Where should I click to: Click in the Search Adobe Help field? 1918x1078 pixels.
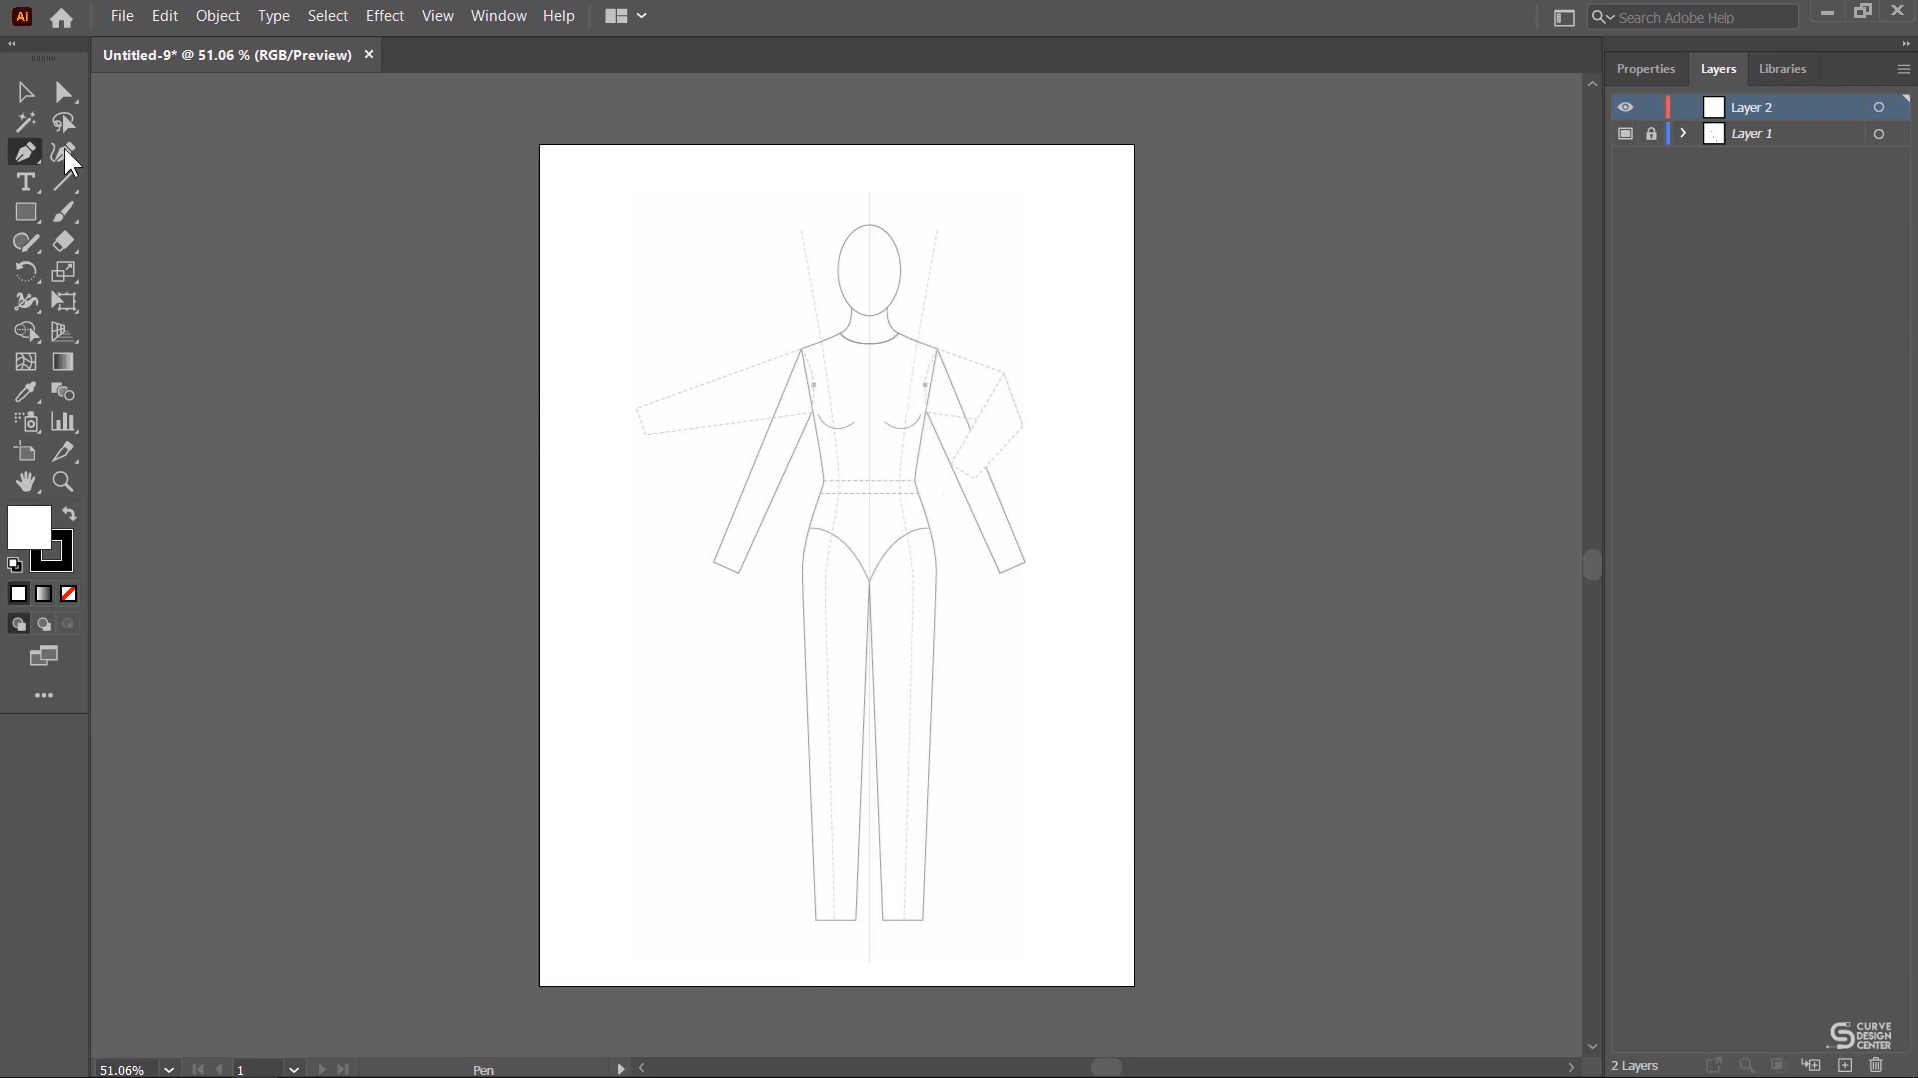point(1700,17)
